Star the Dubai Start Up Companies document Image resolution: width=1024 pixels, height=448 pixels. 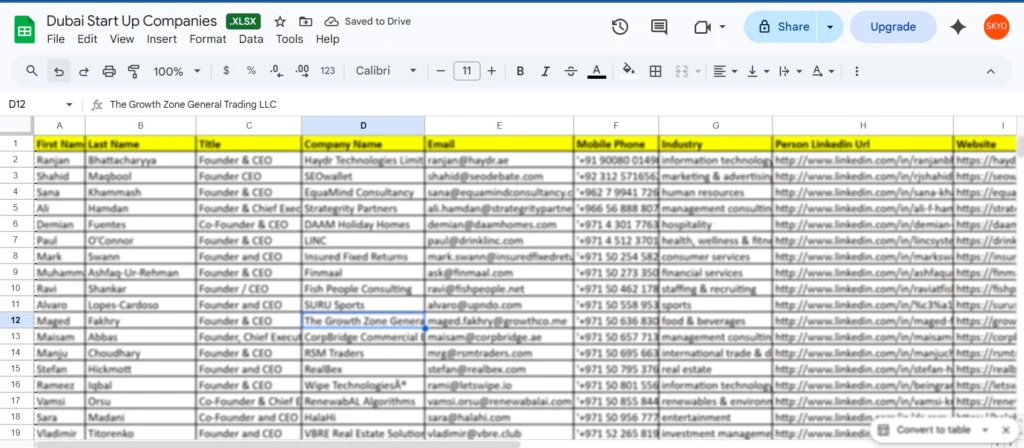click(280, 22)
